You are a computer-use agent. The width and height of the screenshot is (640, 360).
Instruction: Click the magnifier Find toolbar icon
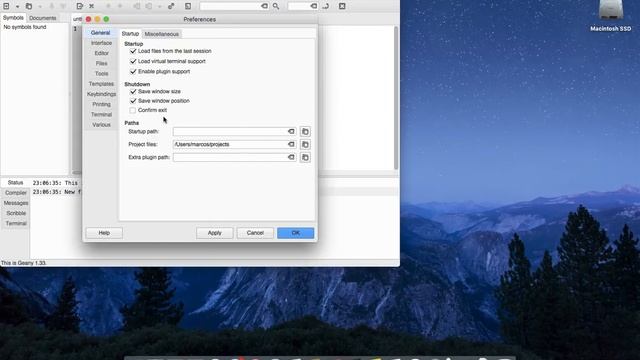pyautogui.click(x=276, y=6)
